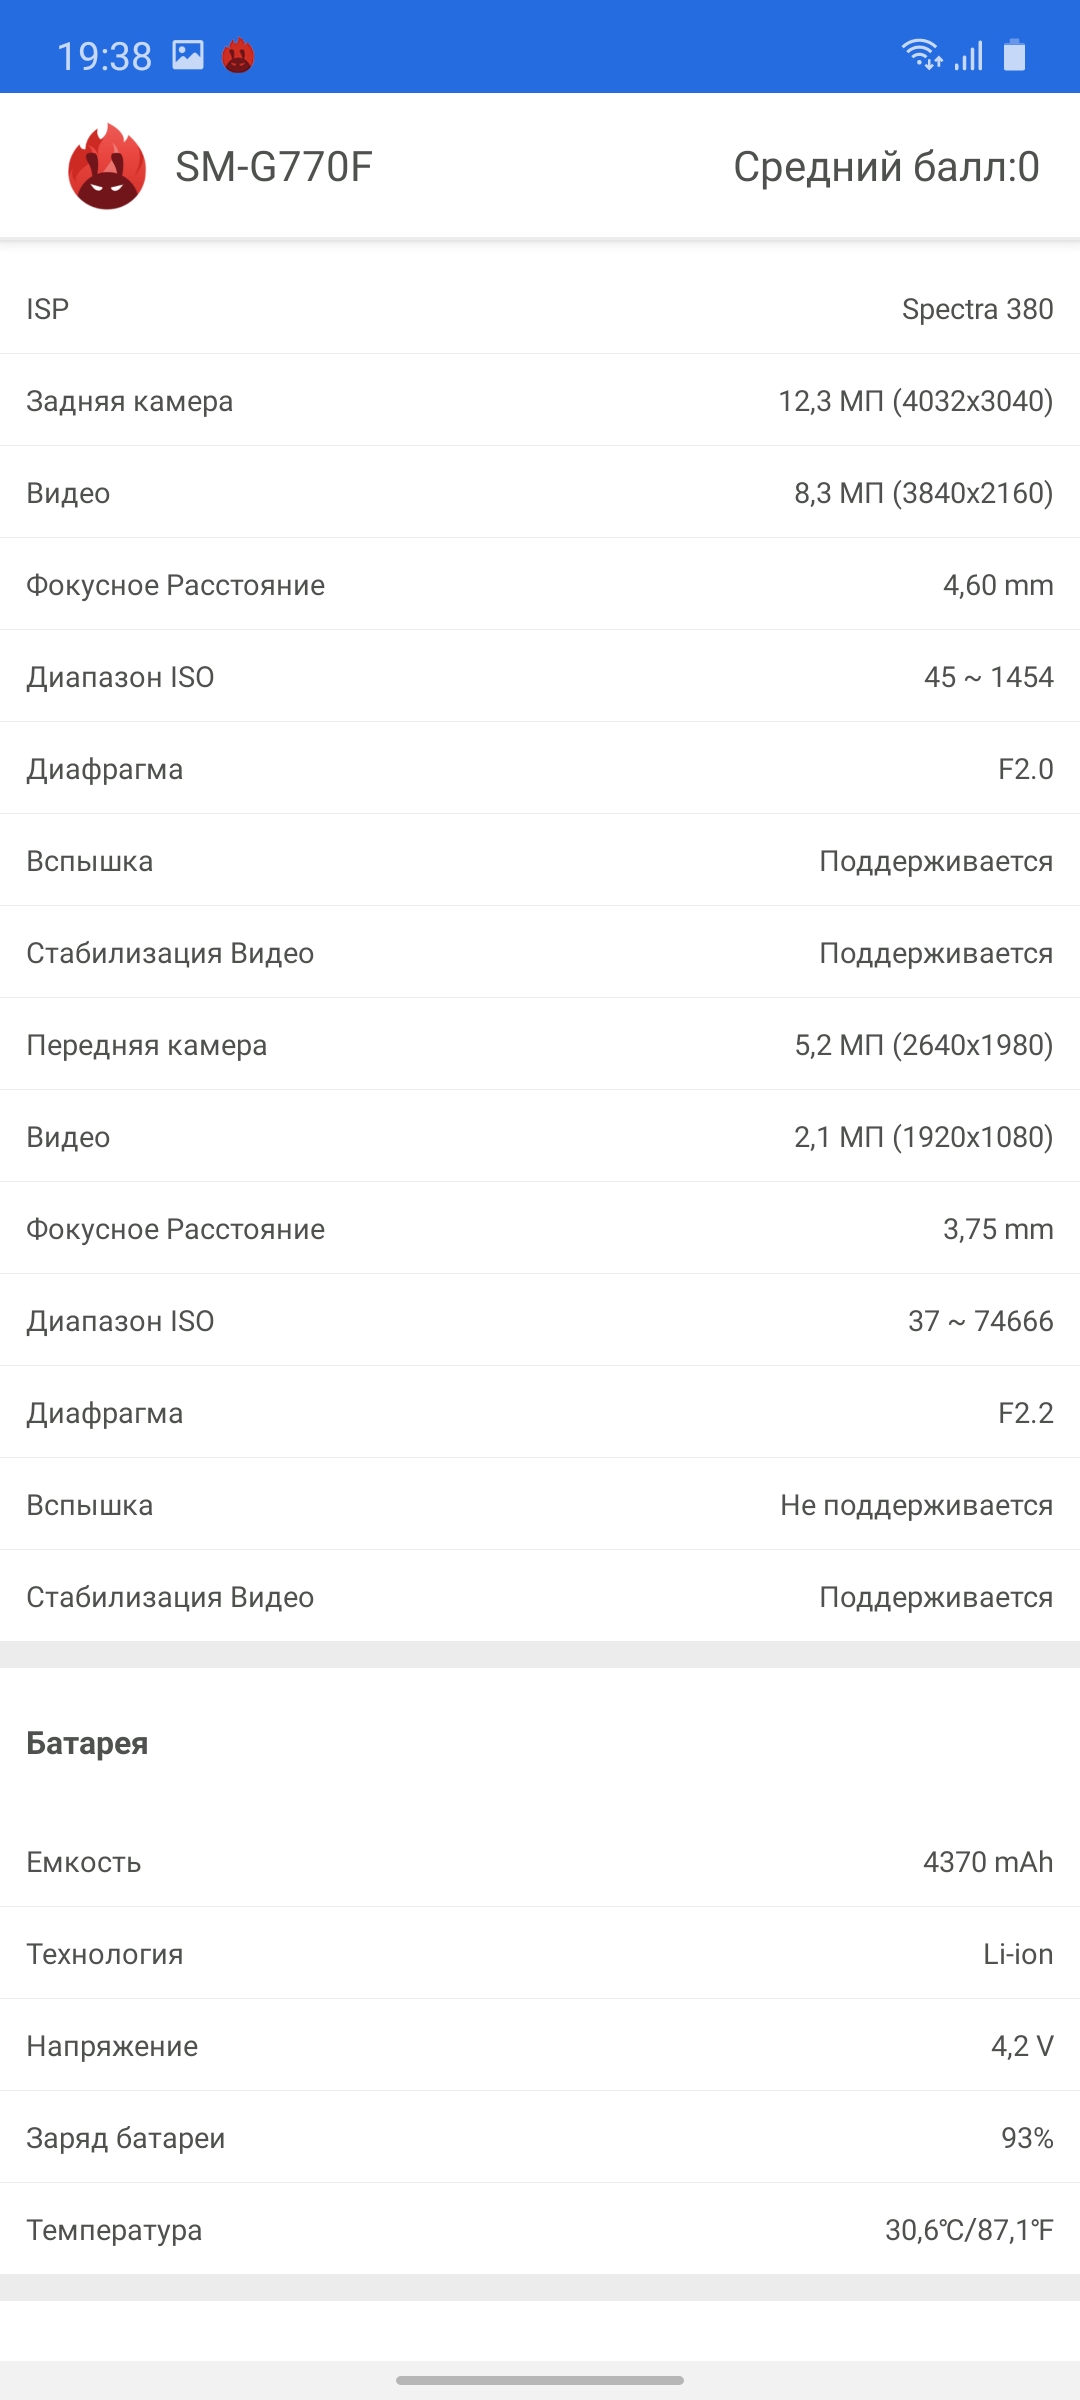Tap the image notification icon in status bar
1080x2400 pixels.
188,55
